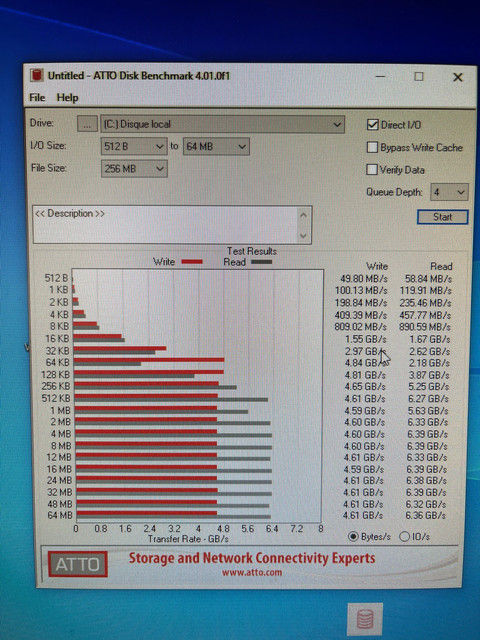Click the Read column header
Viewport: 480px width, 640px height.
[441, 267]
